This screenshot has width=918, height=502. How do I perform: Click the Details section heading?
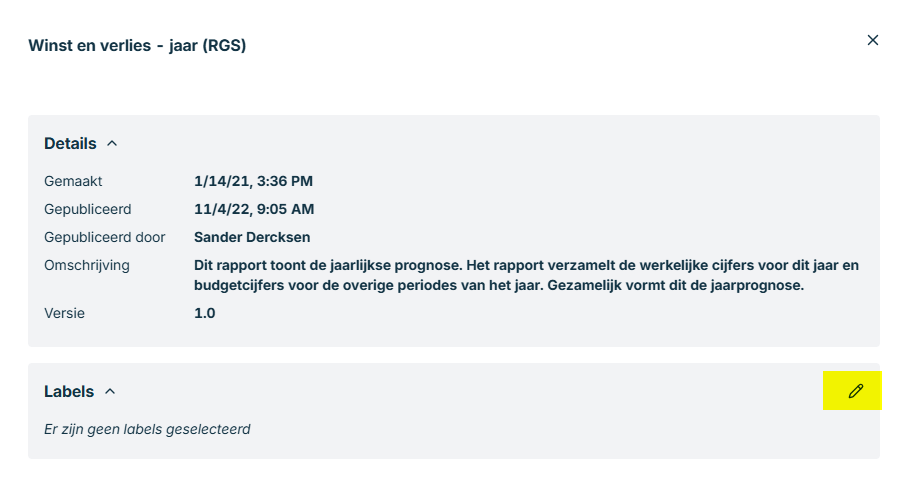point(70,143)
